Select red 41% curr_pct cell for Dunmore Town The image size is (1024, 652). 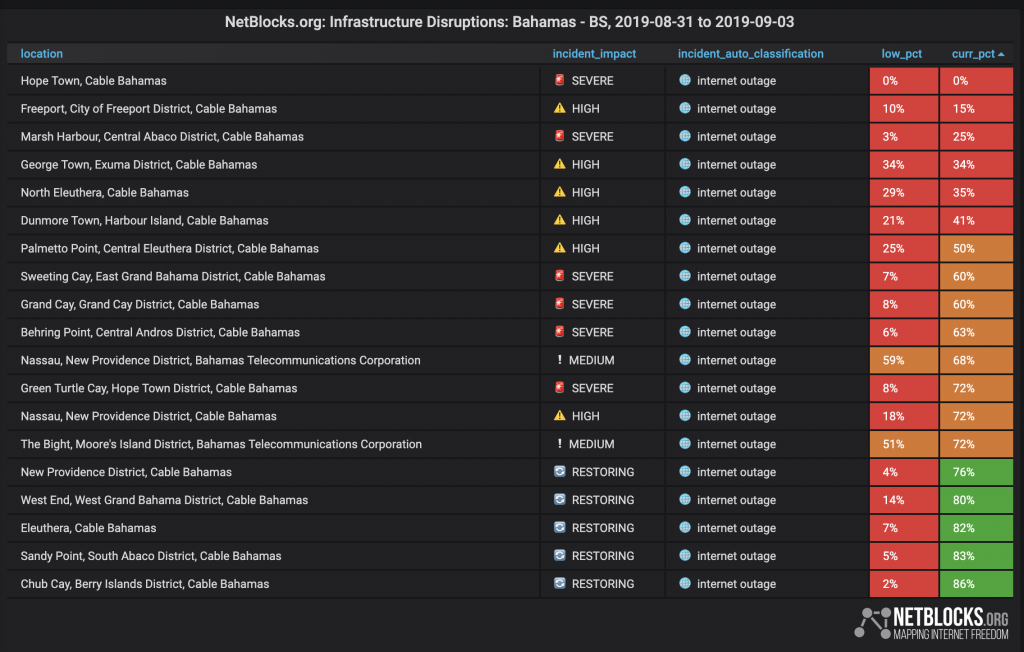point(976,220)
